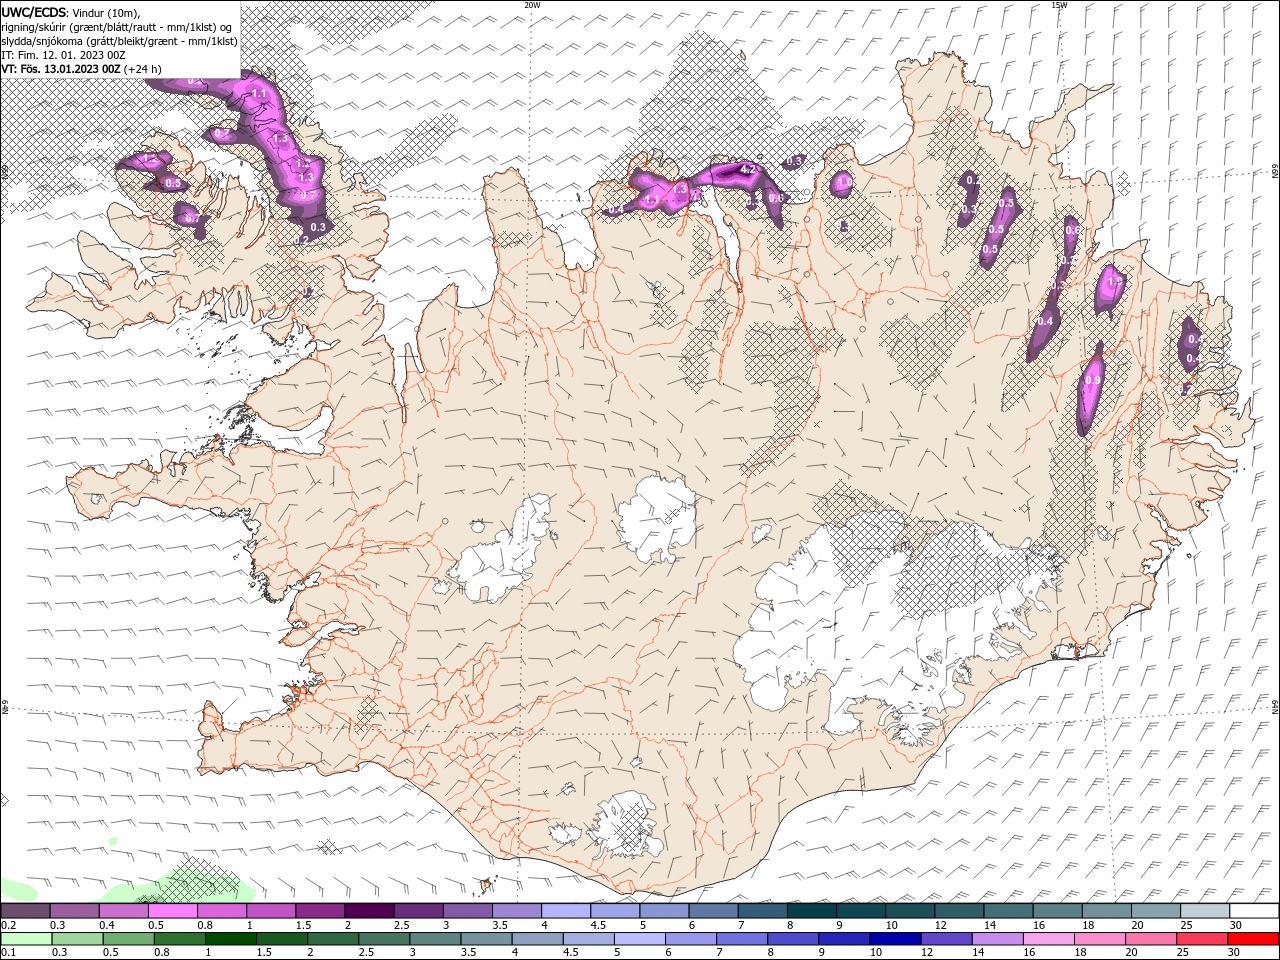
Task: Click the '1.5' label on the snow scale
Action: tap(302, 925)
